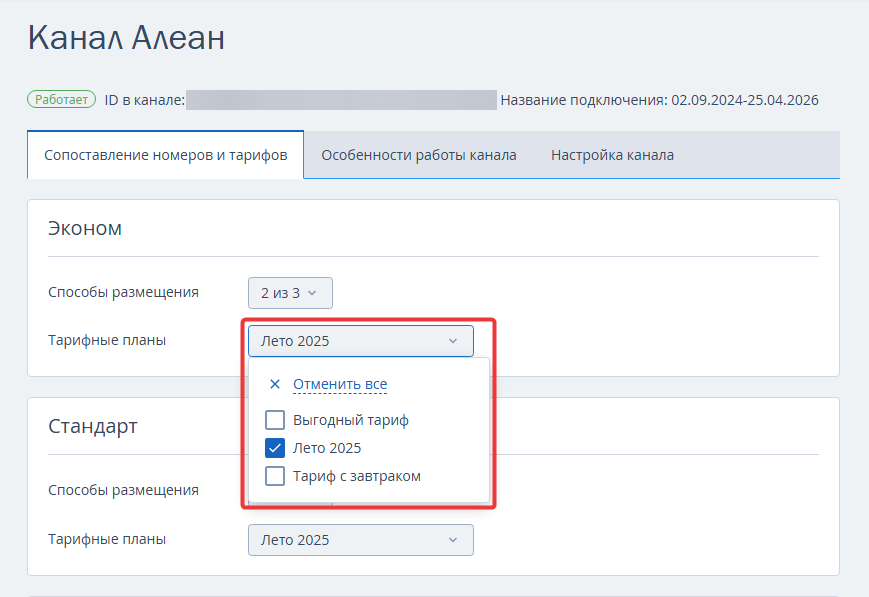869x597 pixels.
Task: Click the blurred ID в канале field
Action: (341, 100)
